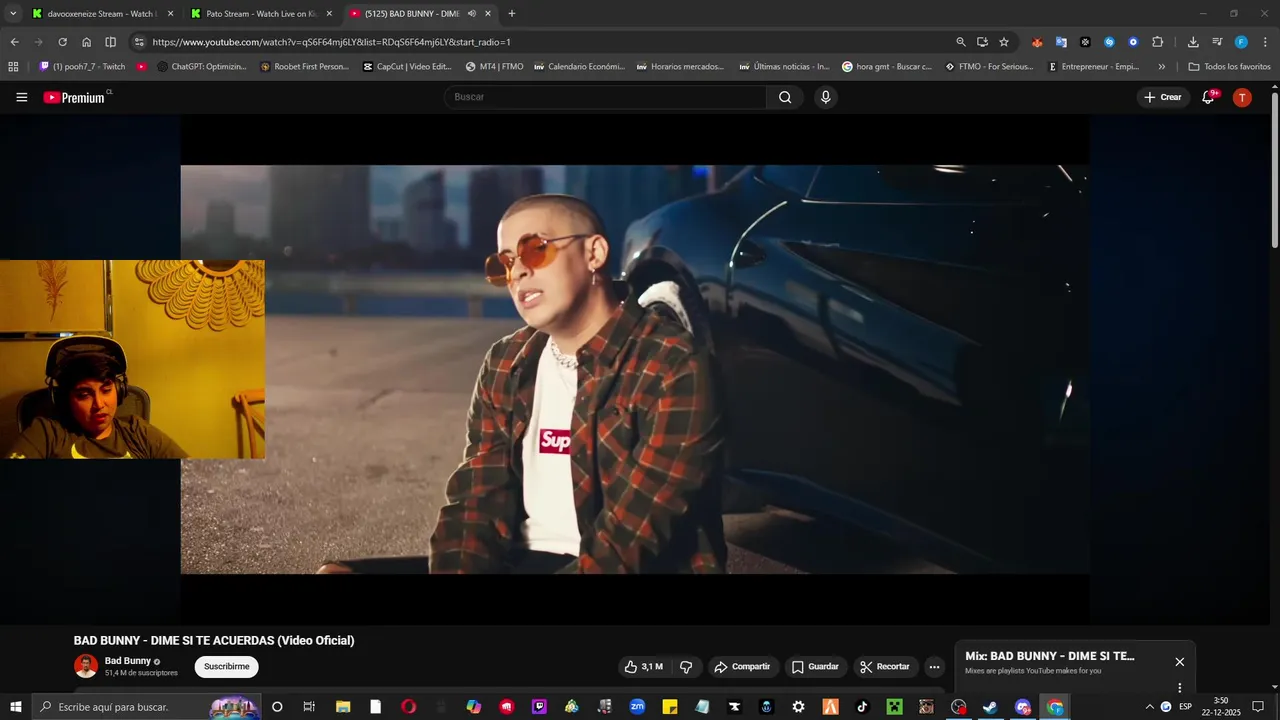Open the zoom magnifier in address bar
The width and height of the screenshot is (1280, 720).
tap(961, 42)
